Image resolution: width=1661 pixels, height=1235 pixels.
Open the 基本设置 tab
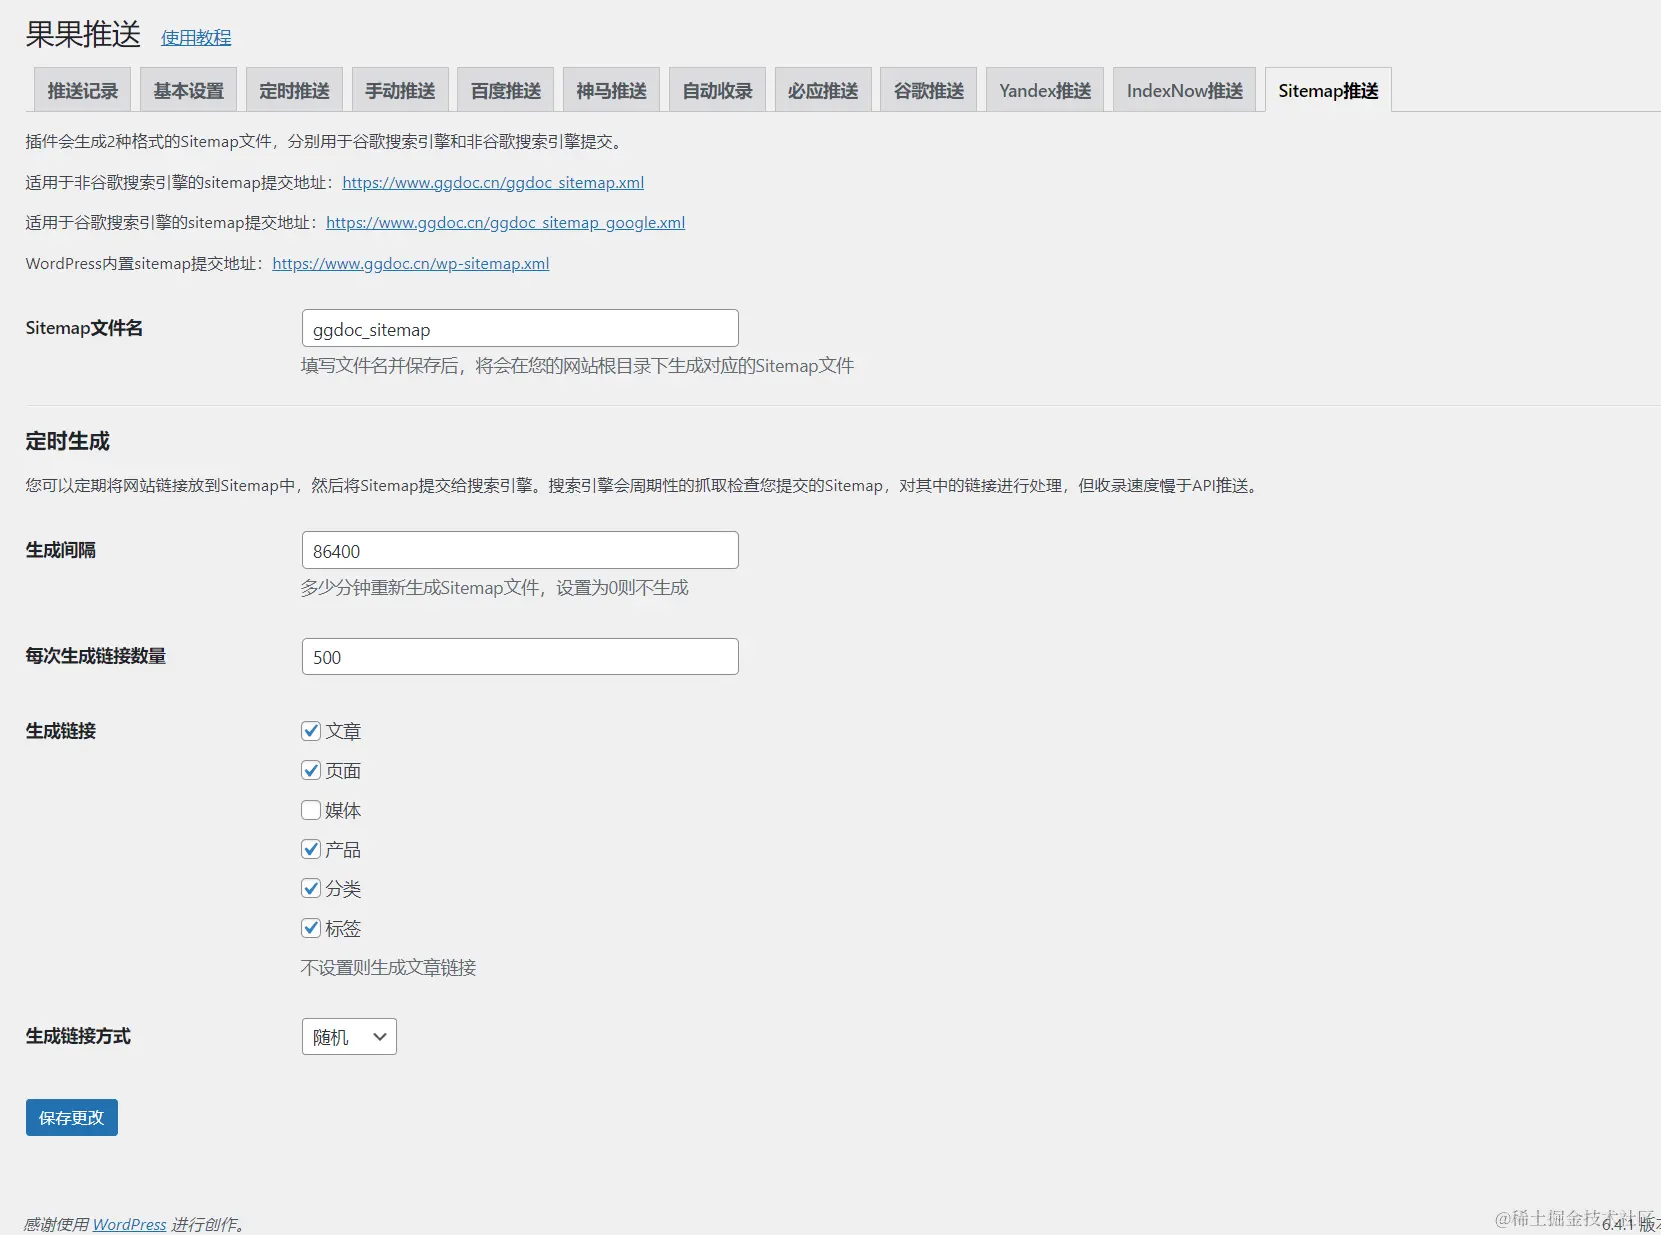pyautogui.click(x=188, y=89)
